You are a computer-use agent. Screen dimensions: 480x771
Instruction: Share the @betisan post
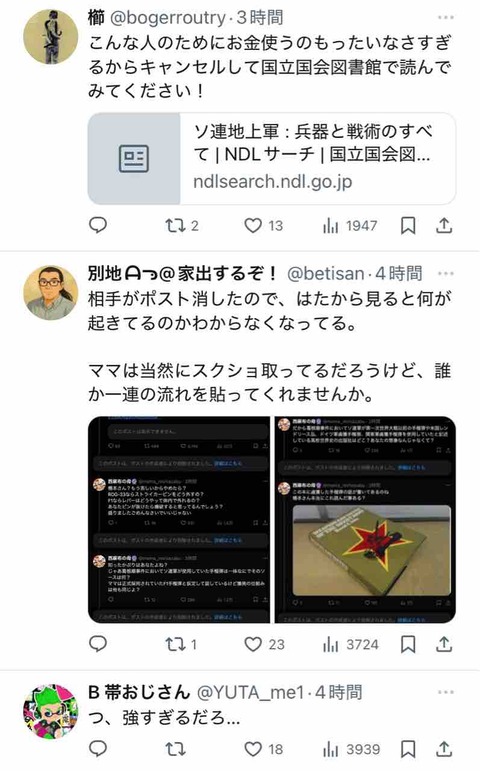pyautogui.click(x=444, y=644)
